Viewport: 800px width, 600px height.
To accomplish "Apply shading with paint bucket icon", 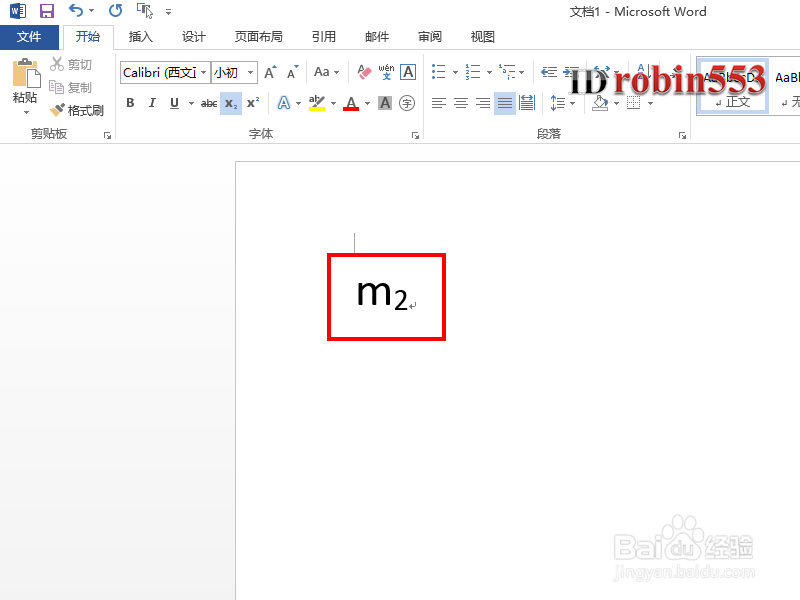I will (x=601, y=103).
